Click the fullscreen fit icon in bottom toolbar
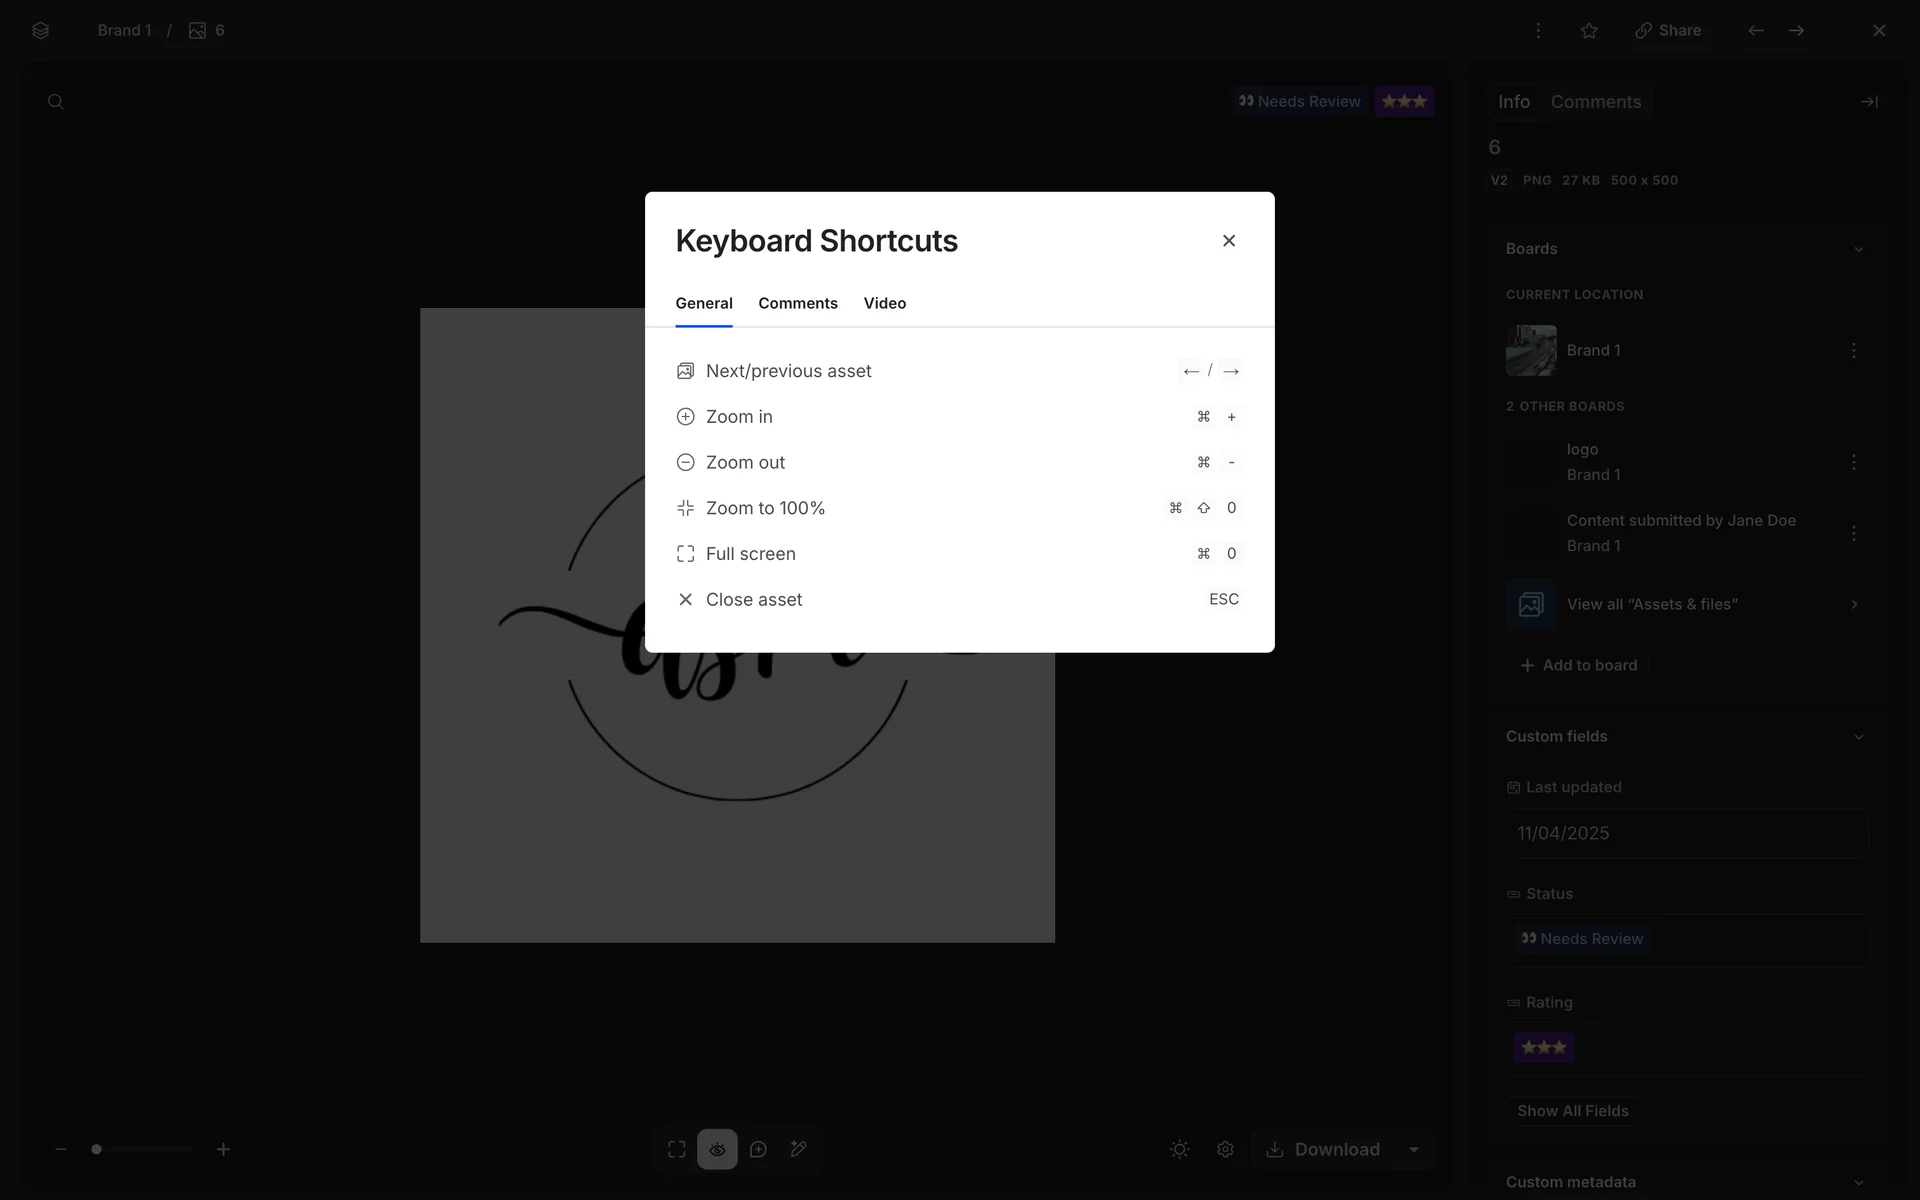 point(677,1149)
